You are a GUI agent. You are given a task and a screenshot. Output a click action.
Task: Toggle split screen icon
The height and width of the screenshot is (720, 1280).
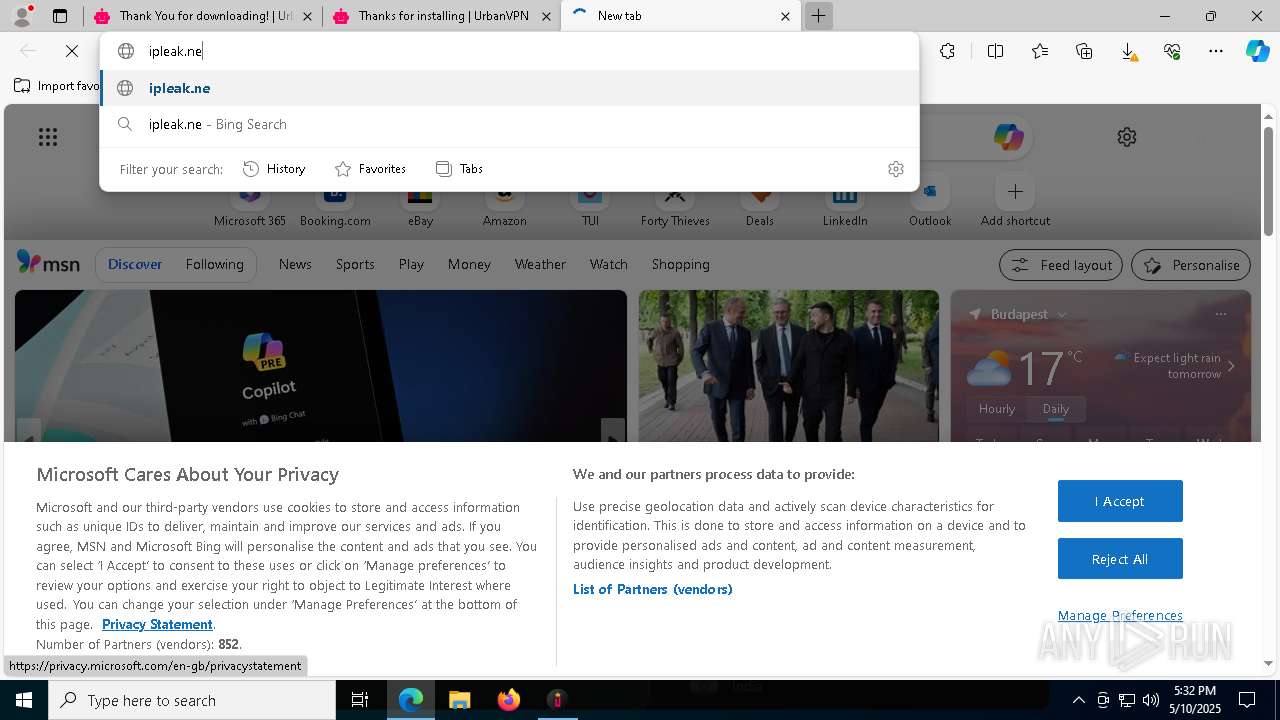point(995,51)
